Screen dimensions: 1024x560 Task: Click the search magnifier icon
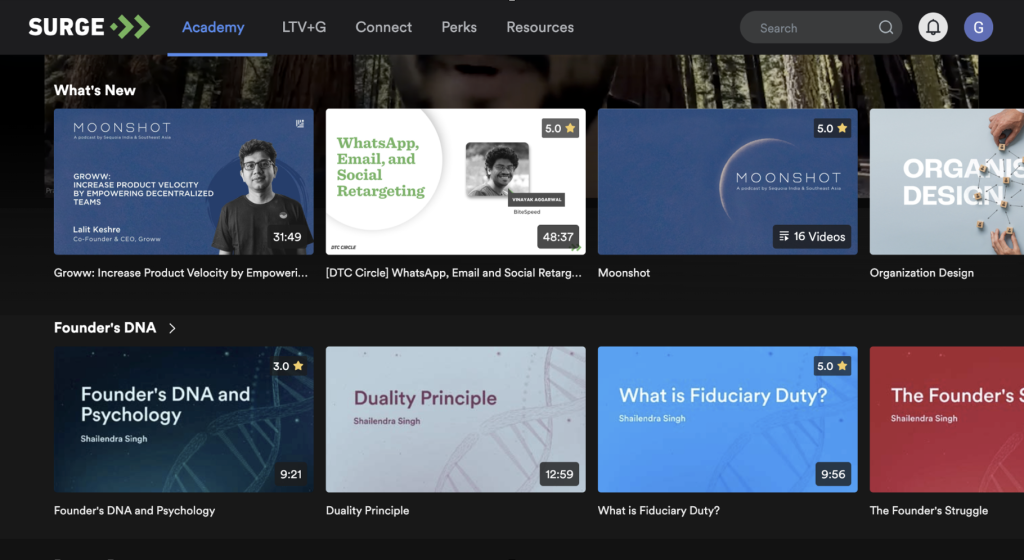point(886,28)
